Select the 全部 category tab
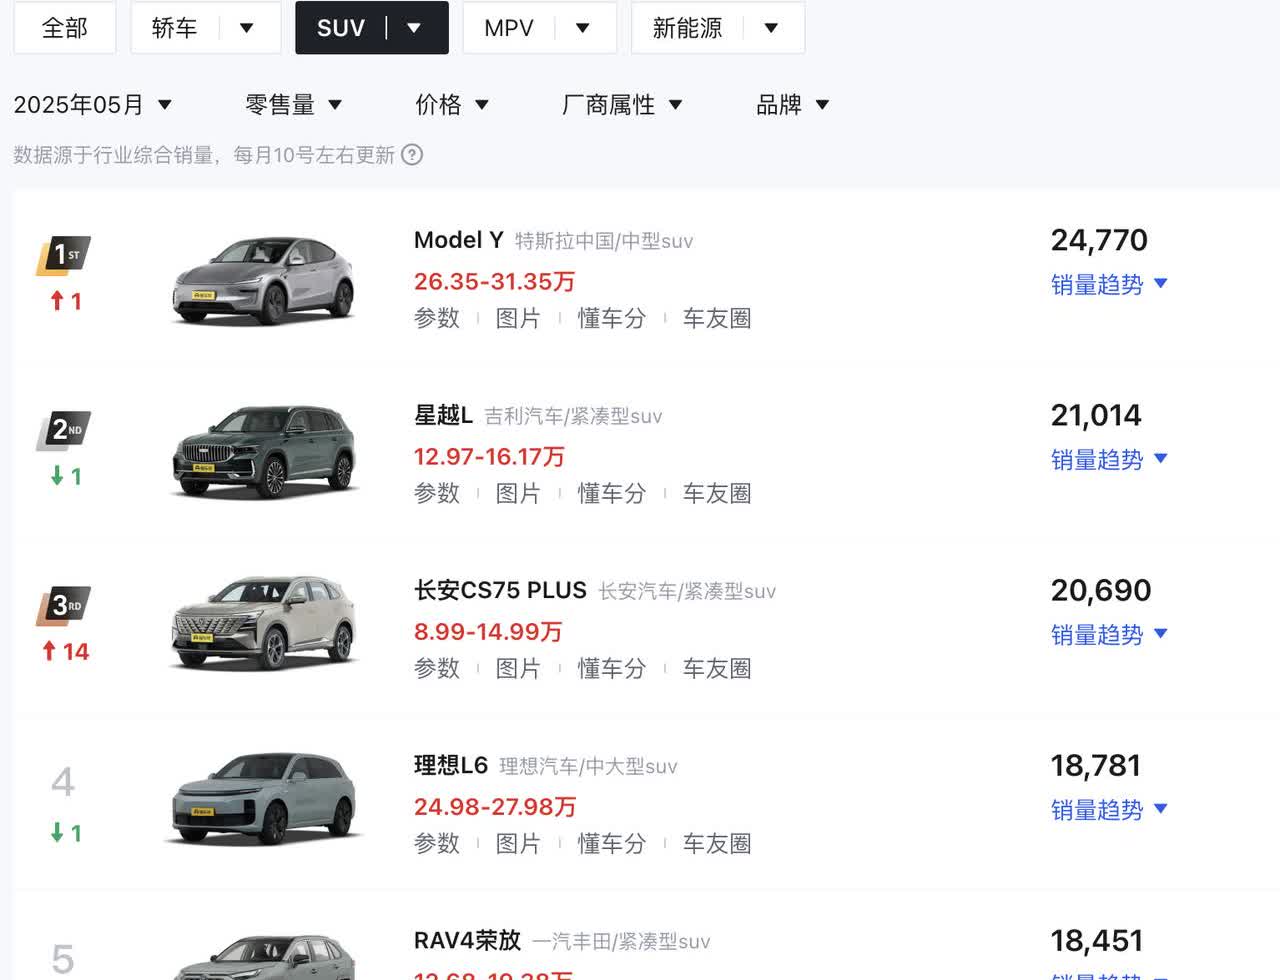Viewport: 1280px width, 980px height. (x=65, y=28)
